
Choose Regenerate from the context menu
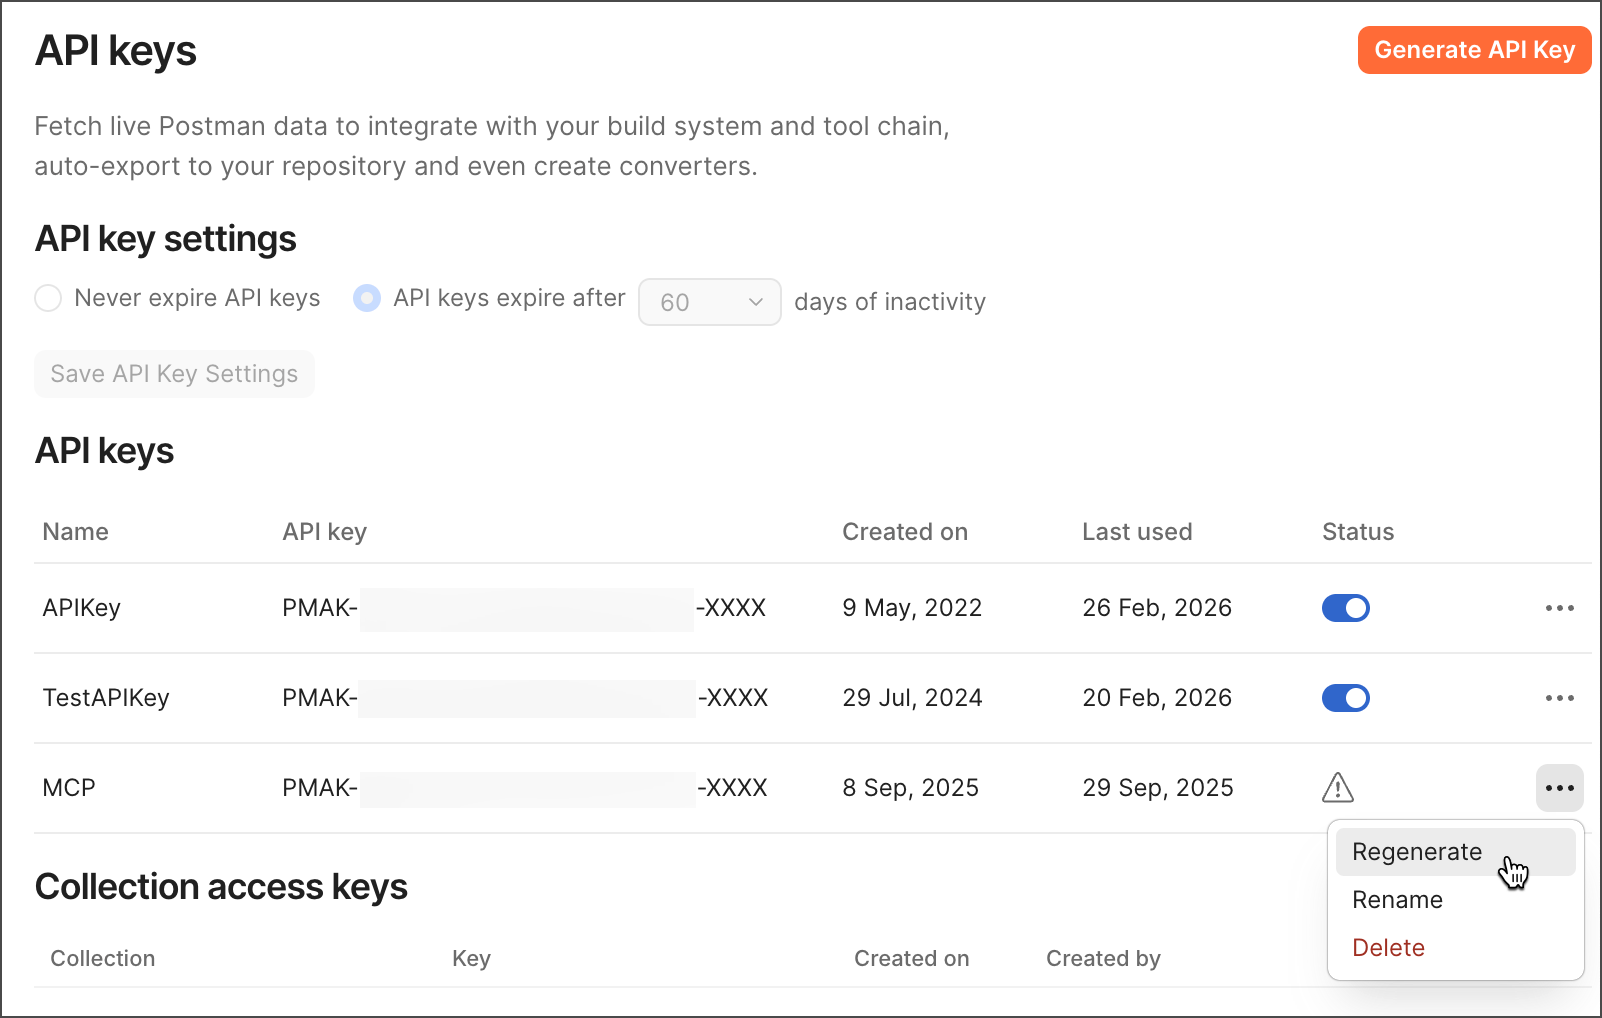click(1417, 852)
